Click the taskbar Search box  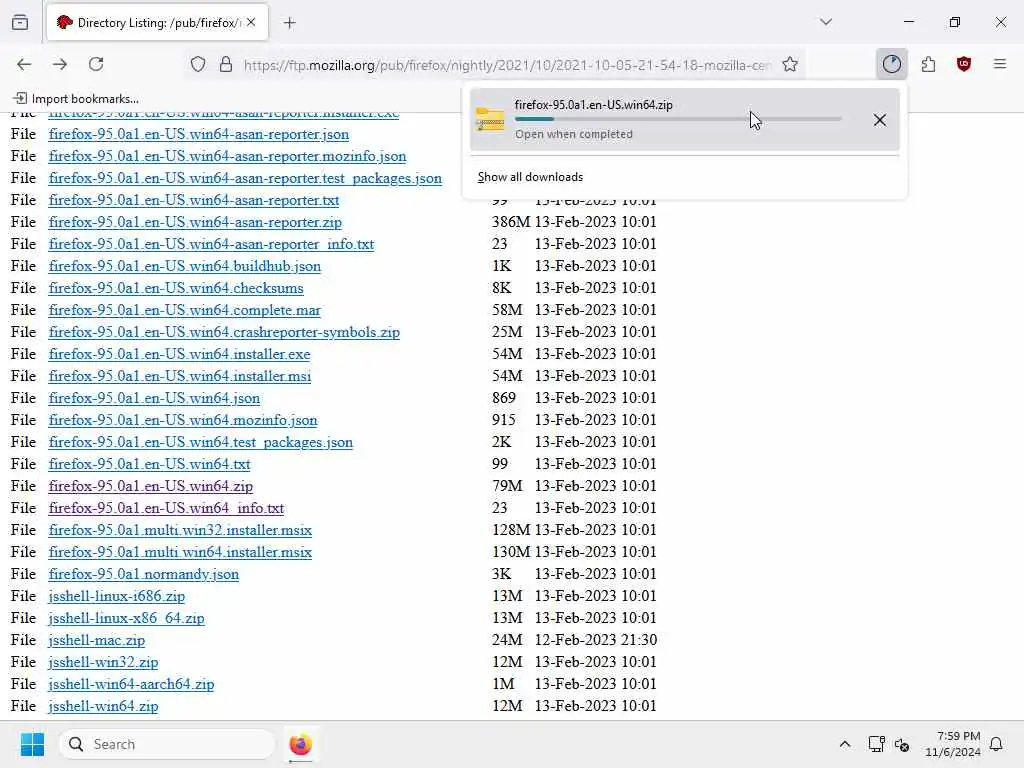(x=167, y=744)
